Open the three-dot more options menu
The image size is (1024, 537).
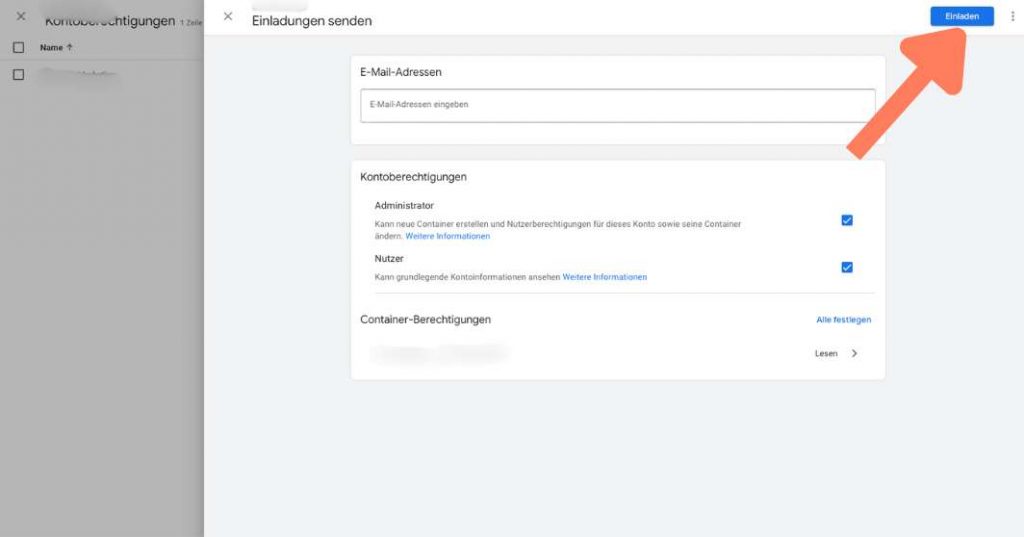pos(1012,16)
